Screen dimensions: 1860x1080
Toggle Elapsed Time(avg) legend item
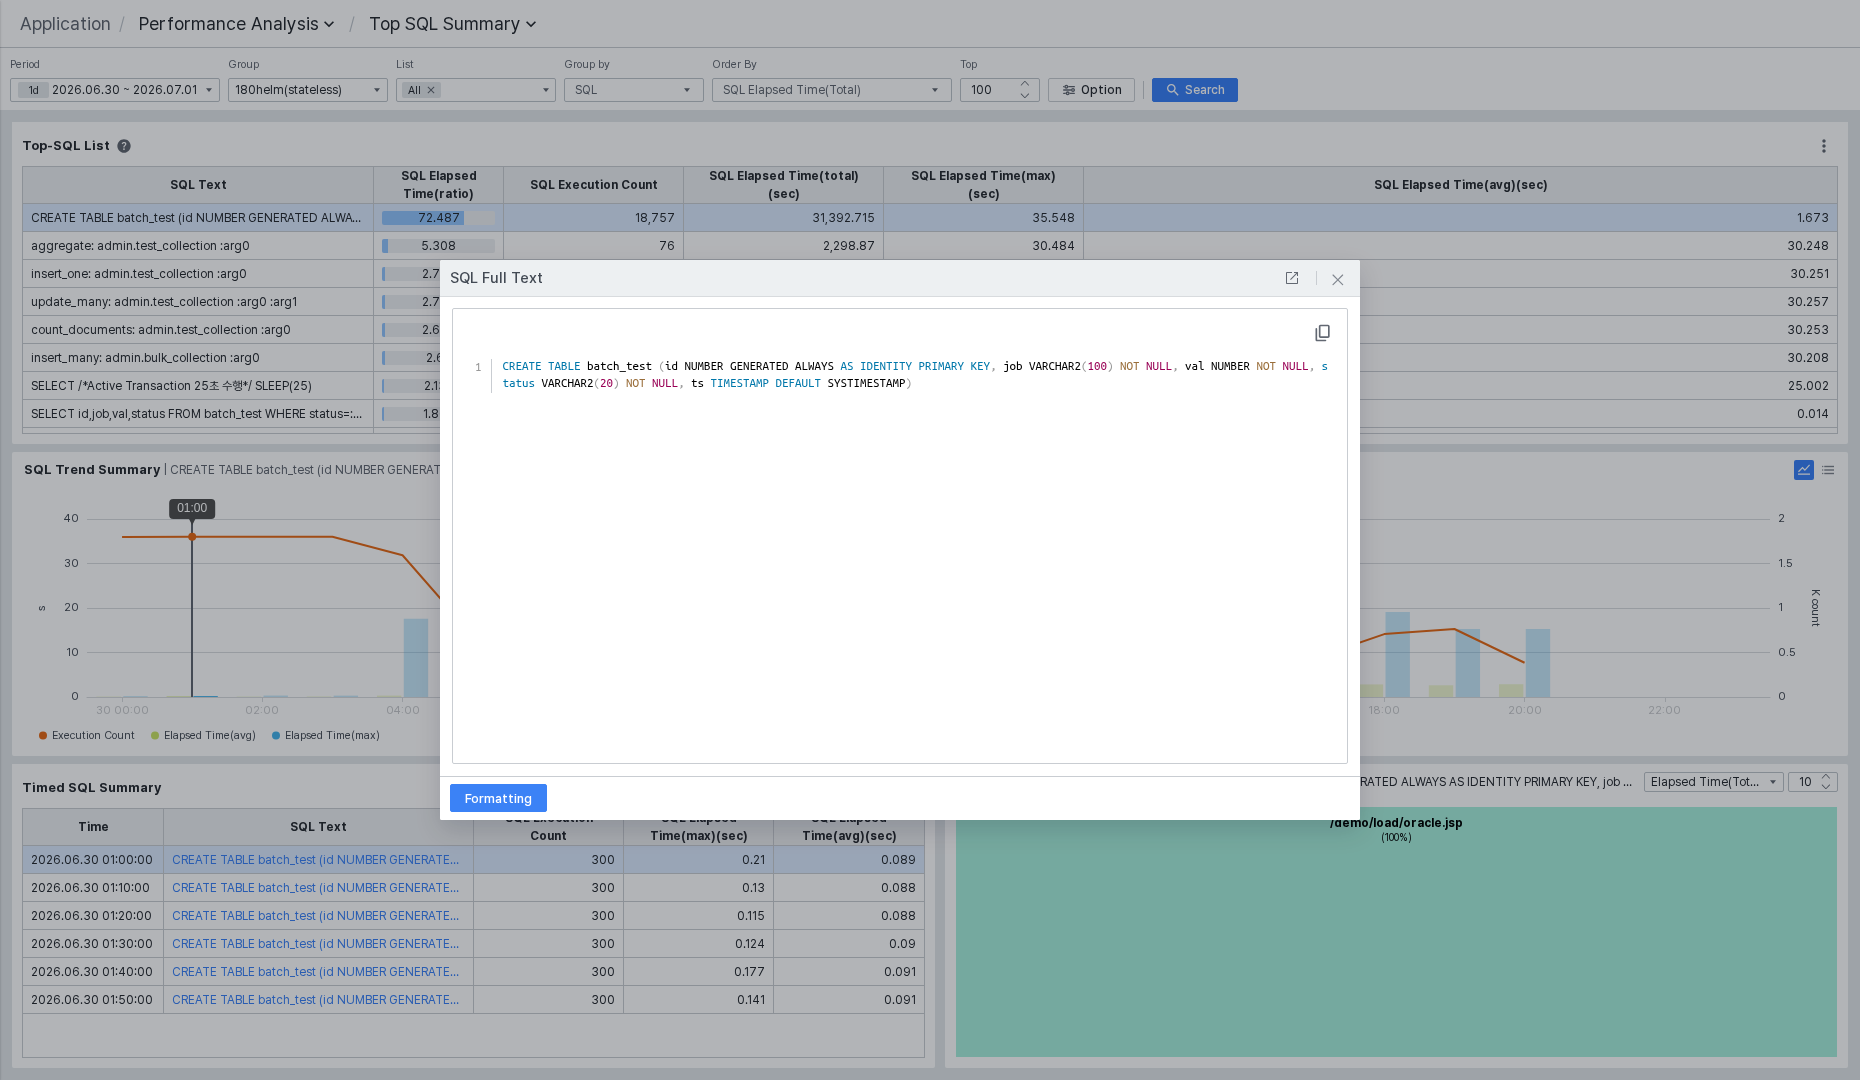click(203, 735)
